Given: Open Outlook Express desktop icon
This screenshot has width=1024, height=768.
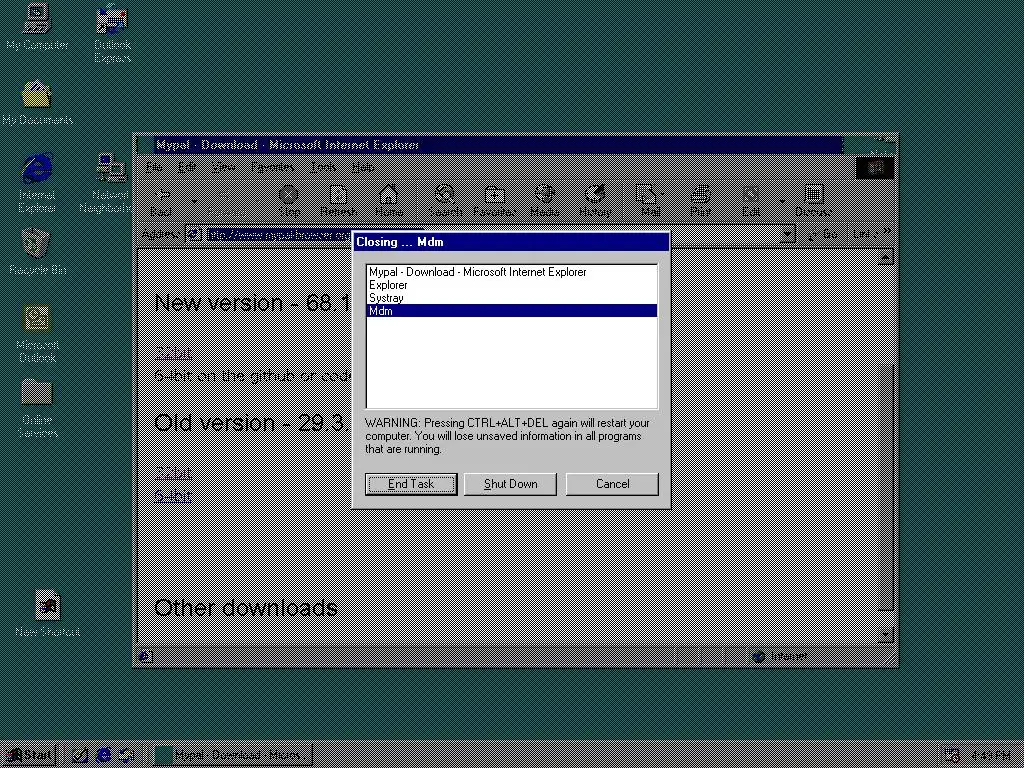Looking at the screenshot, I should coord(112,34).
